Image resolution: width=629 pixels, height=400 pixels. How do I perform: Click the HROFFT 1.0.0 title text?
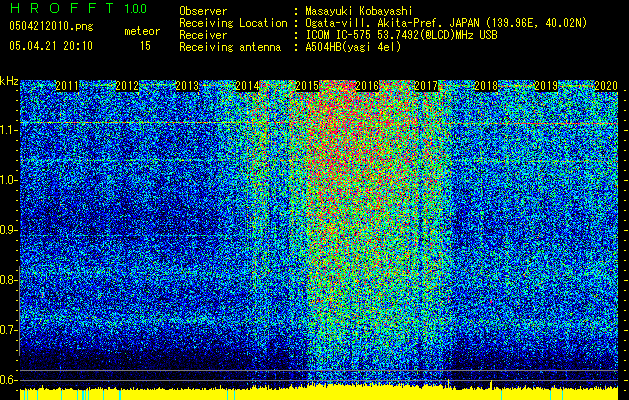coord(78,8)
